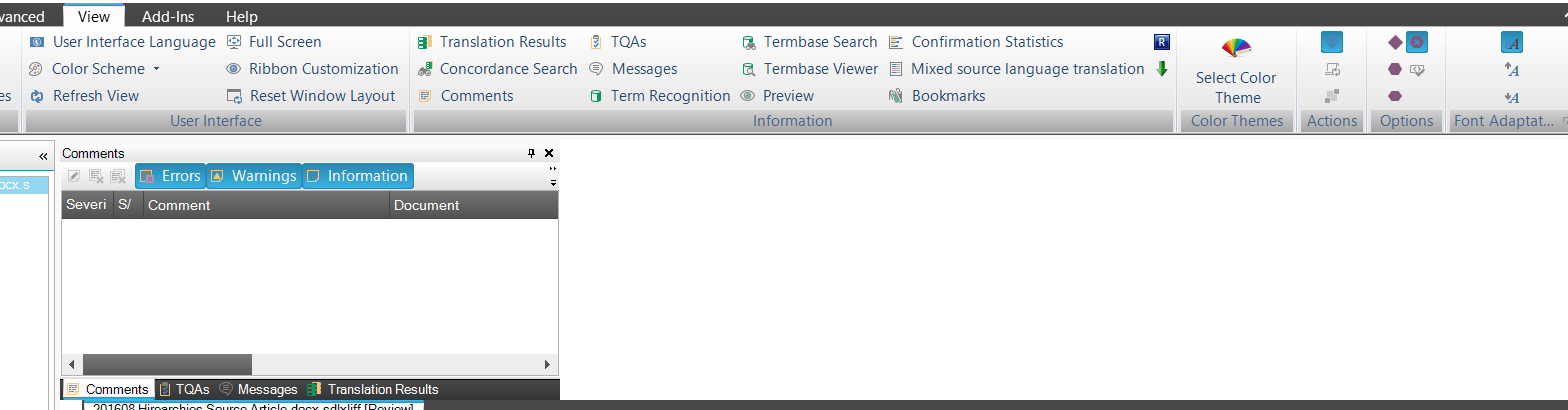Open the Concordance Search window
The width and height of the screenshot is (1568, 410).
(496, 69)
